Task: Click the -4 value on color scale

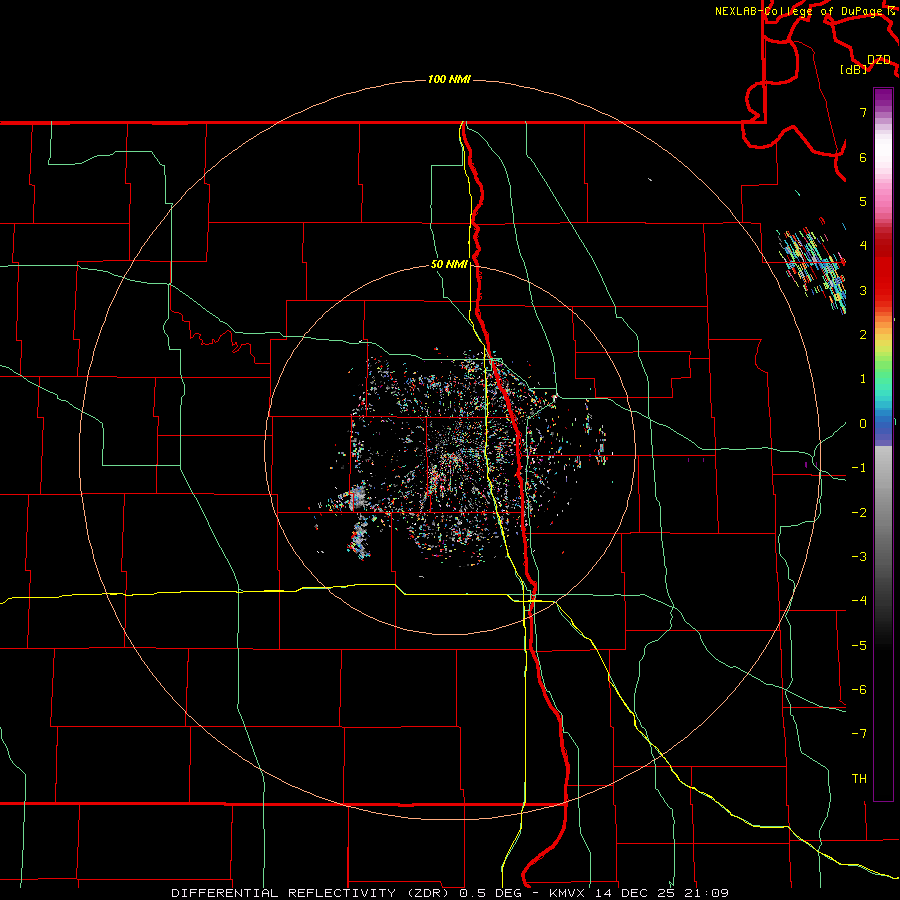Action: click(x=859, y=601)
